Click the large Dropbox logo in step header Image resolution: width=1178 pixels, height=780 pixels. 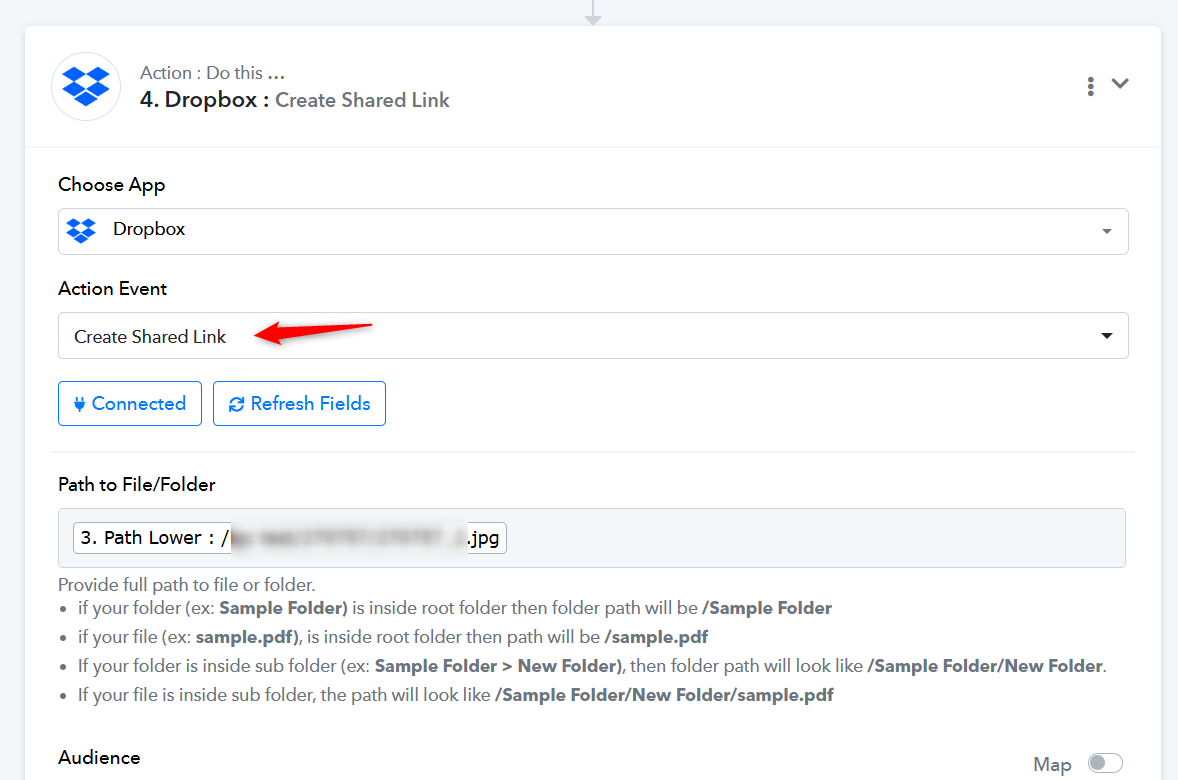coord(86,86)
